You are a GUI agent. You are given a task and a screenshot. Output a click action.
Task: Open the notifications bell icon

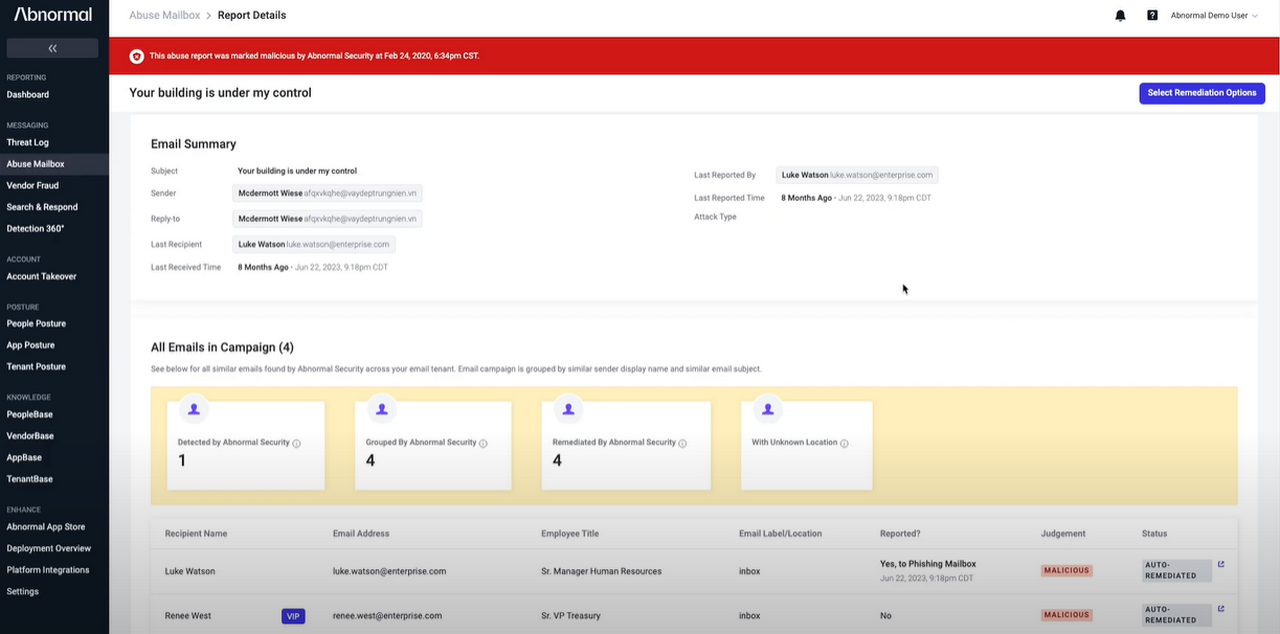pyautogui.click(x=1117, y=15)
